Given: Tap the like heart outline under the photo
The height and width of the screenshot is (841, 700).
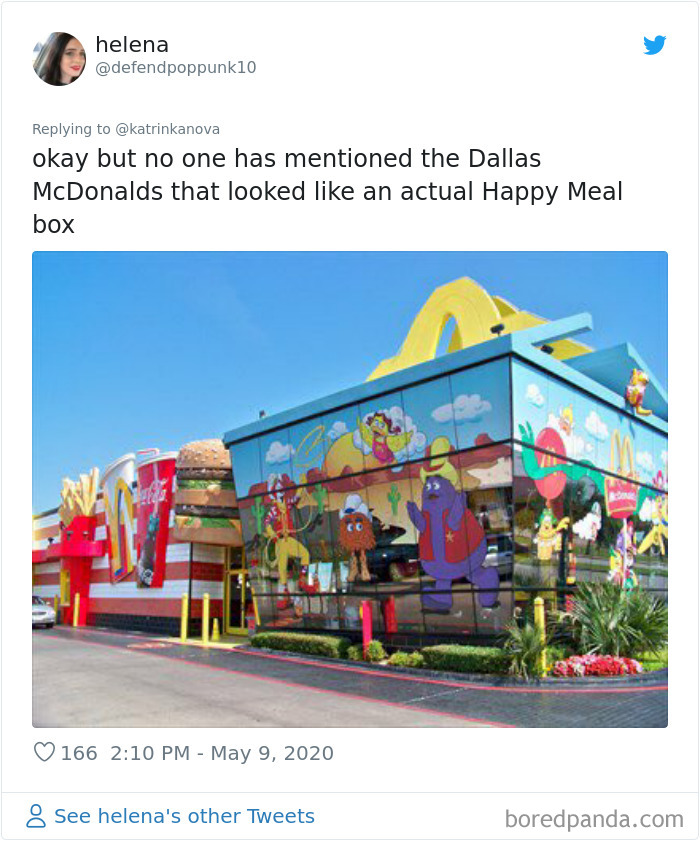Looking at the screenshot, I should [44, 753].
